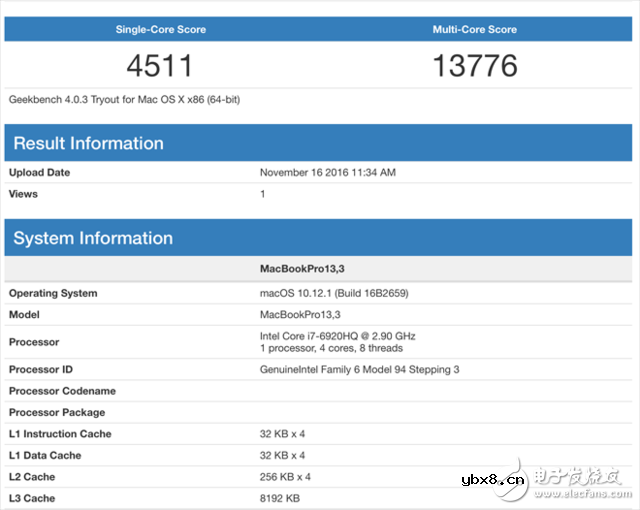640x510 pixels.
Task: Select the GenuineIntel Family 6 Model 94 value
Action: tap(360, 370)
